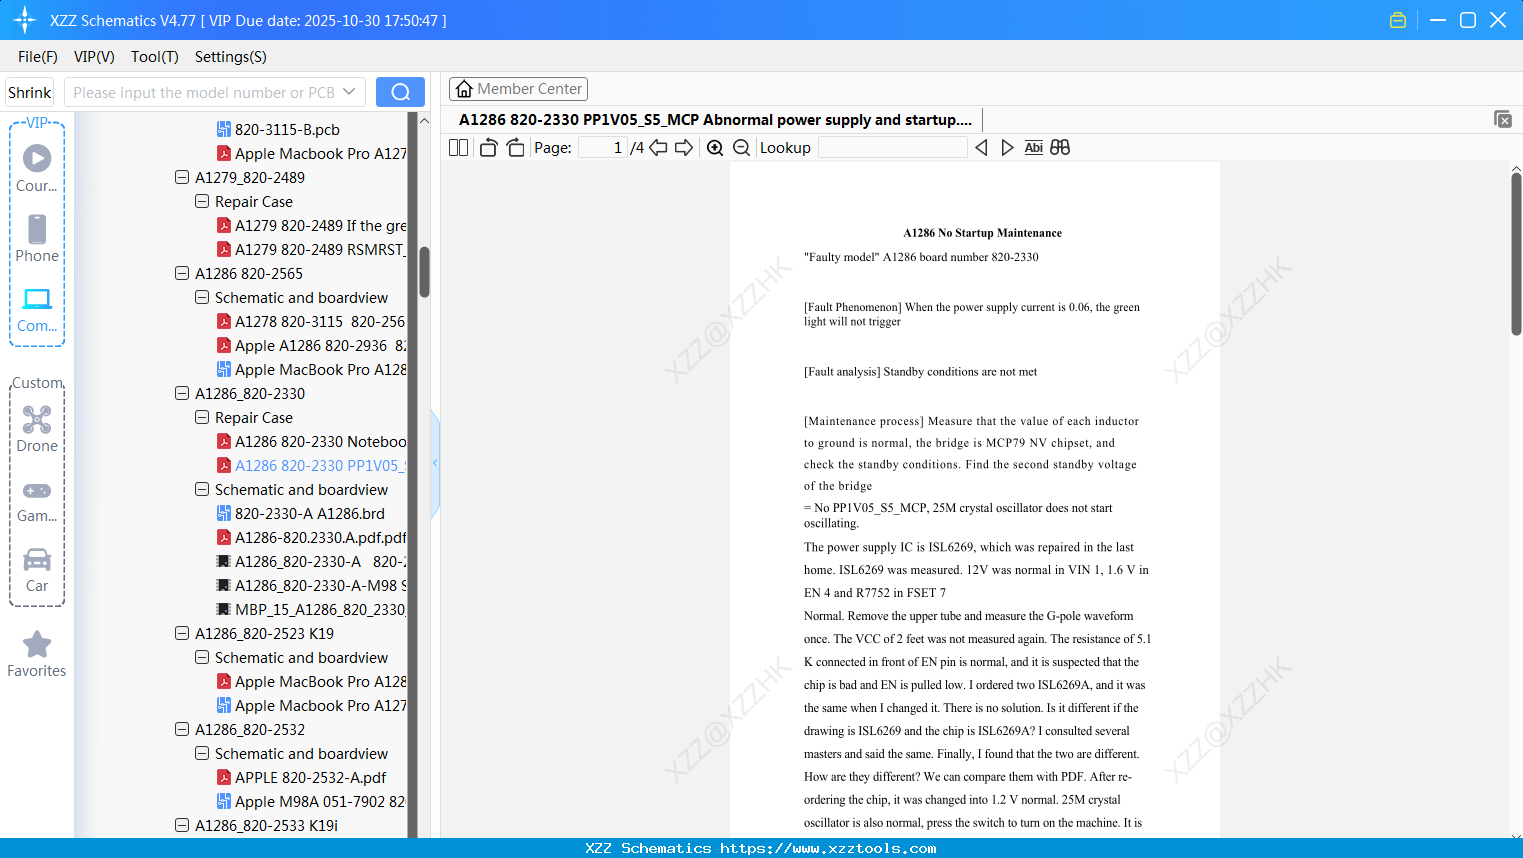Open Member Center home button
The width and height of the screenshot is (1523, 858).
coord(518,89)
